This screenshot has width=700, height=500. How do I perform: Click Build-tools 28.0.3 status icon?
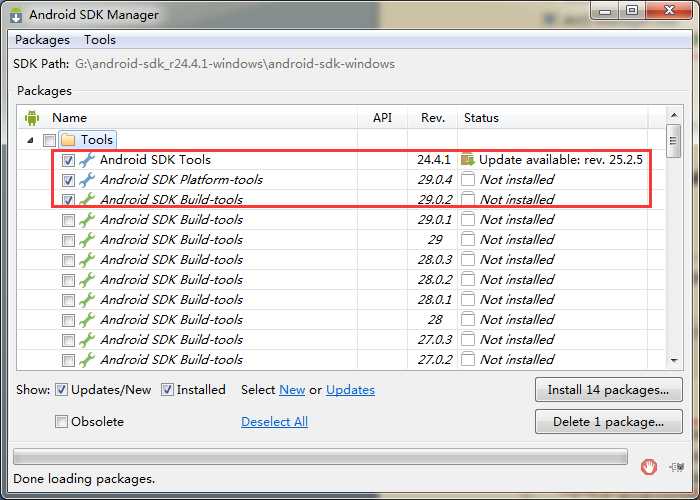[x=467, y=259]
